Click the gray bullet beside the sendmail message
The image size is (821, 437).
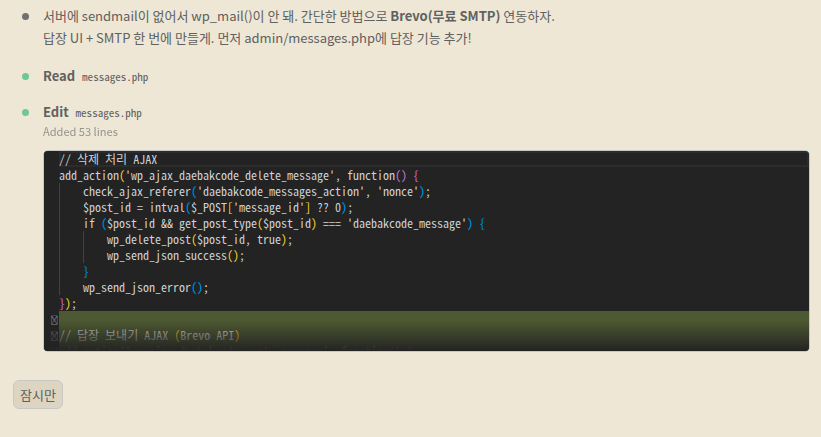(x=26, y=17)
